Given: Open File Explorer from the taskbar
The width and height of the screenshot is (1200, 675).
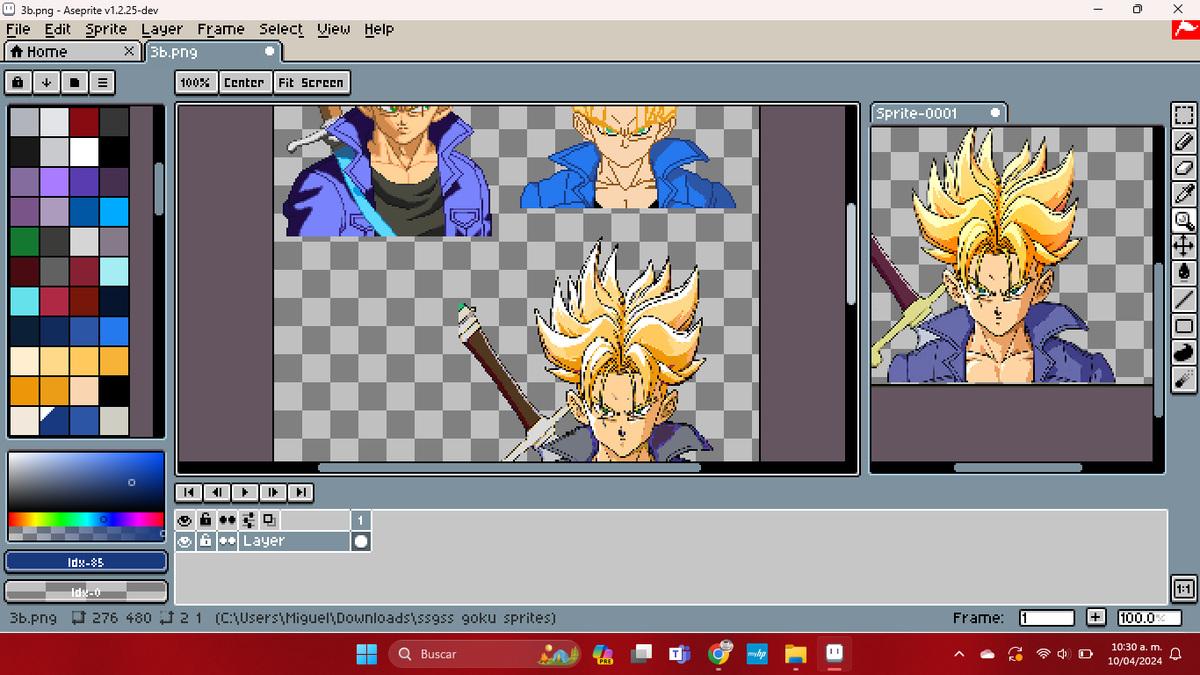Looking at the screenshot, I should (795, 654).
